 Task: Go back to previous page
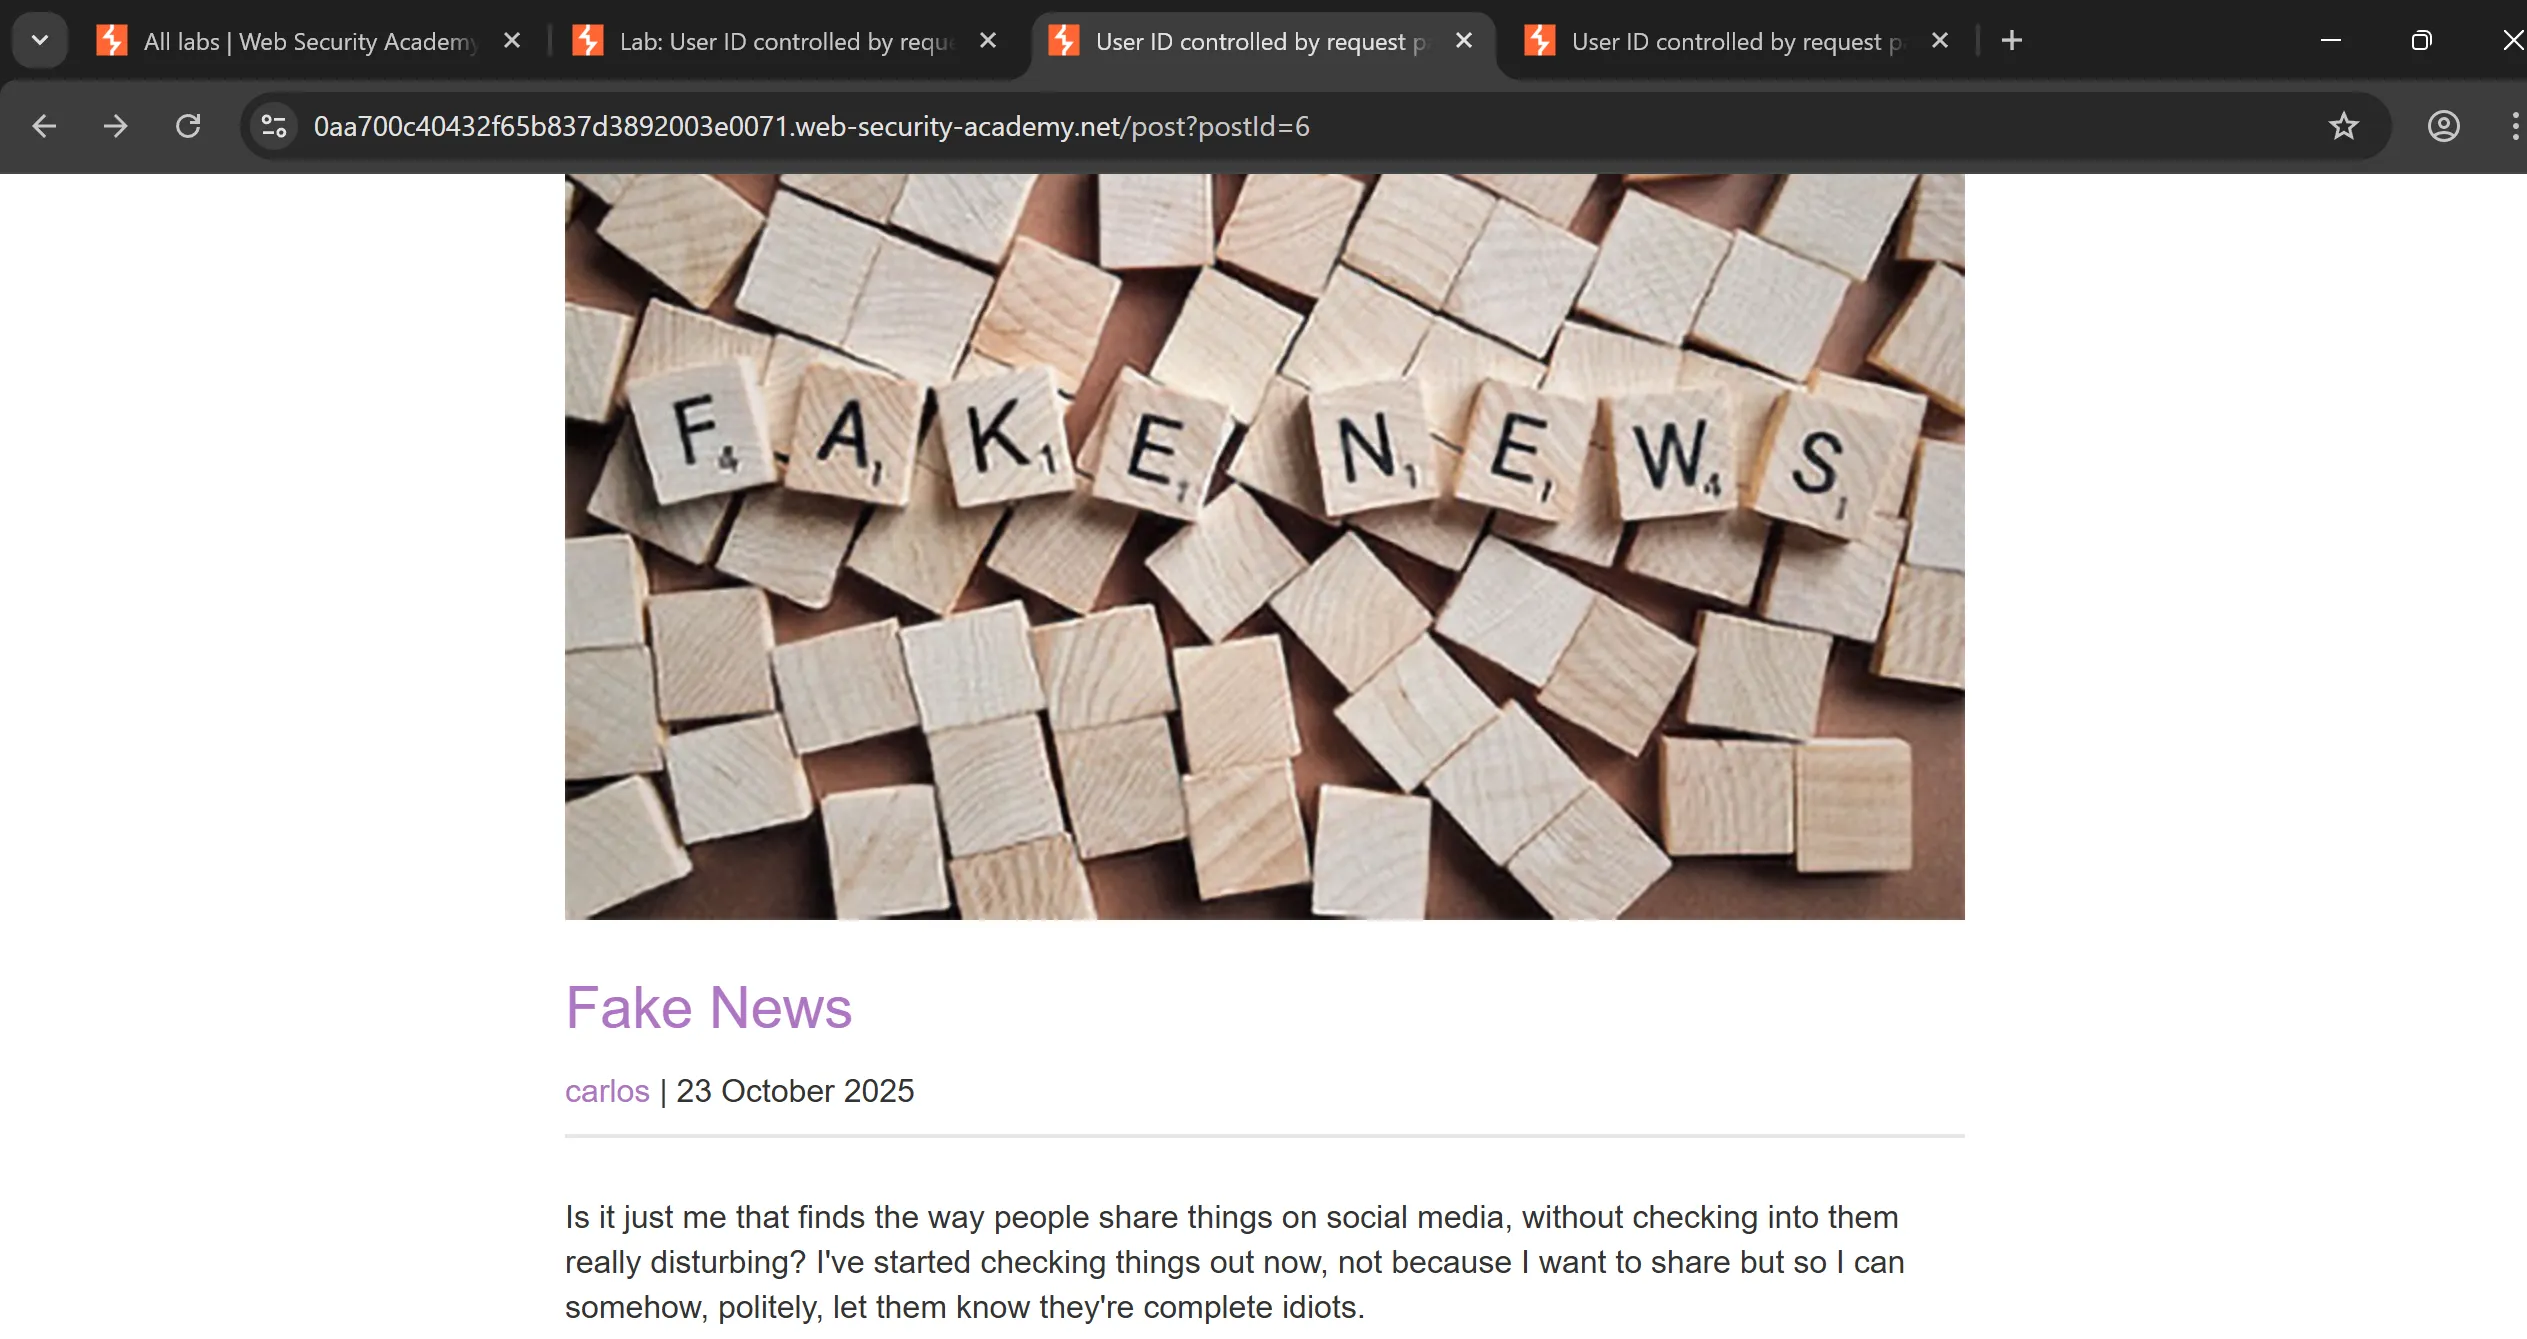coord(44,126)
